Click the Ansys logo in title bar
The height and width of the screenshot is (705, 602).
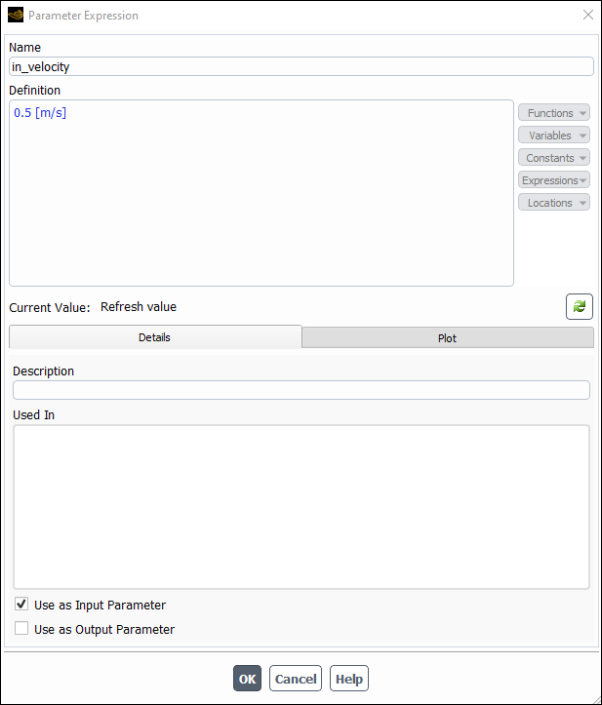[x=16, y=15]
